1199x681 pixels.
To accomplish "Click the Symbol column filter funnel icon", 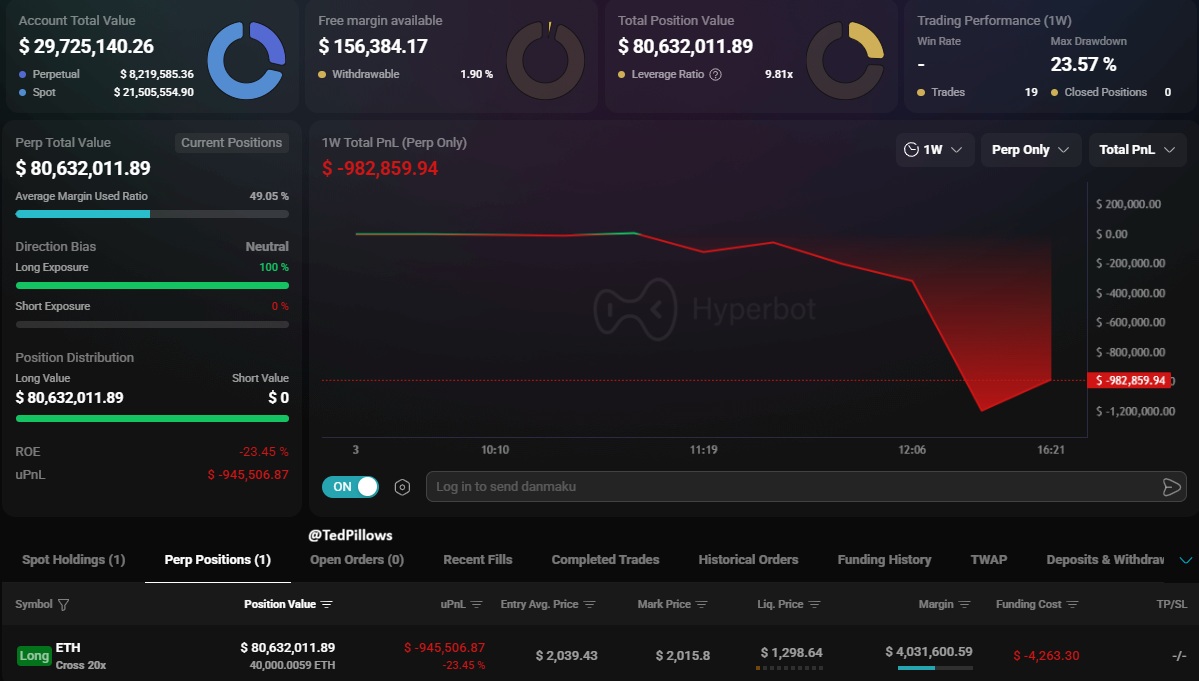I will coord(63,605).
